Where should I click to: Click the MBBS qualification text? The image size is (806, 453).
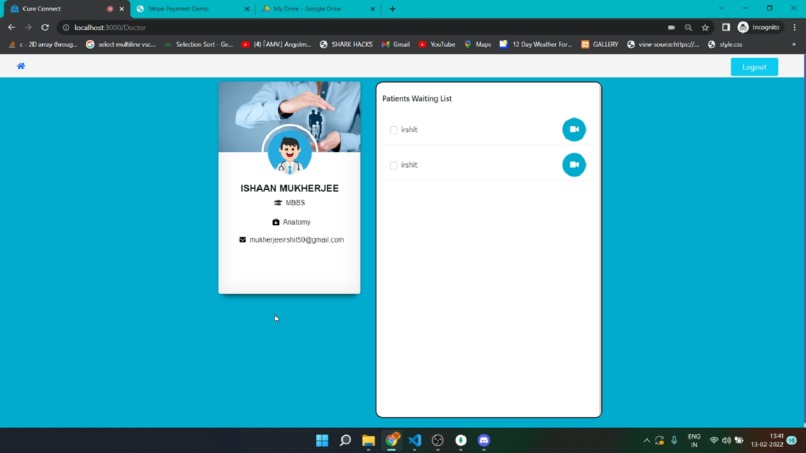coord(295,203)
